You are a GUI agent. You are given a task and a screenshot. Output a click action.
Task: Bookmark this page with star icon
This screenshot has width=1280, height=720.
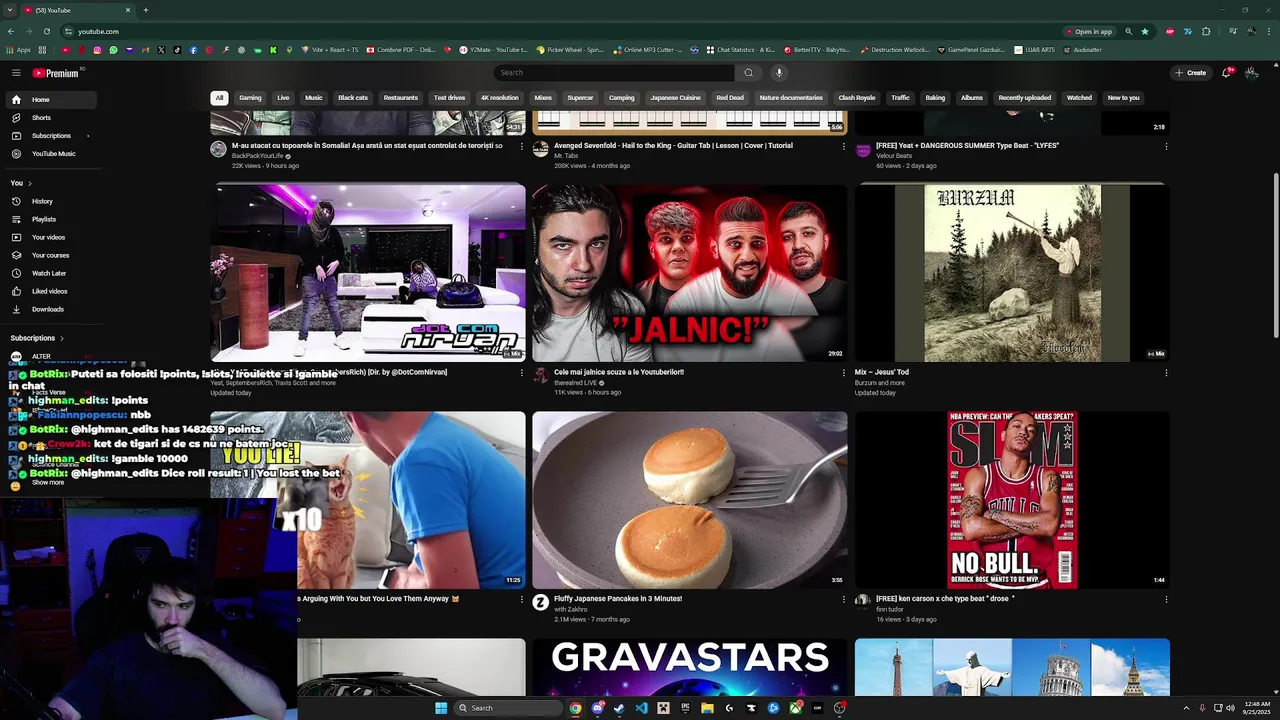point(1145,31)
